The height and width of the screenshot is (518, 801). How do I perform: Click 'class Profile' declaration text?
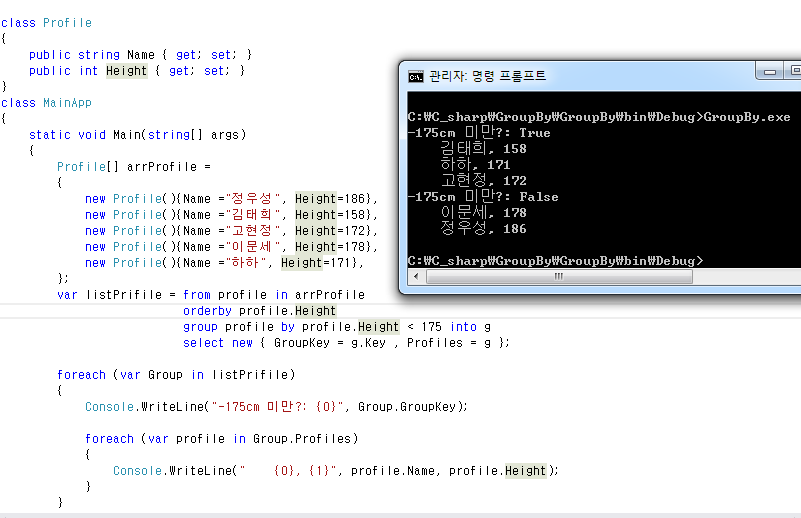[46, 23]
